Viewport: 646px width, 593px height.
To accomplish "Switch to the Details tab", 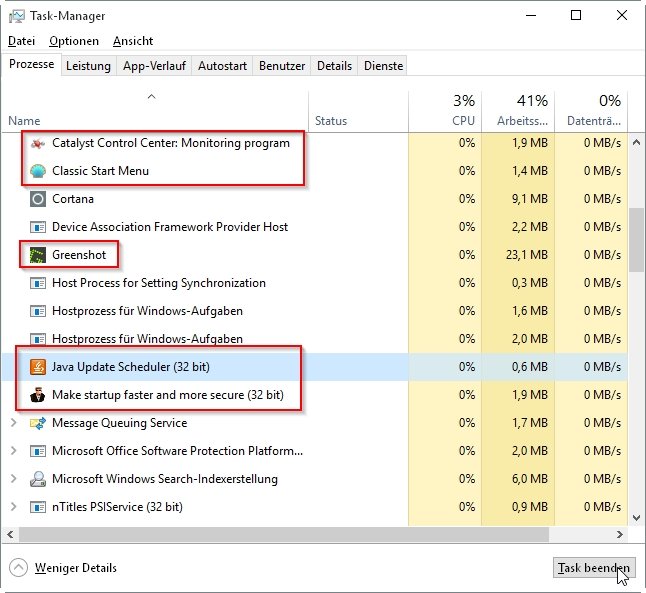I will [x=334, y=66].
